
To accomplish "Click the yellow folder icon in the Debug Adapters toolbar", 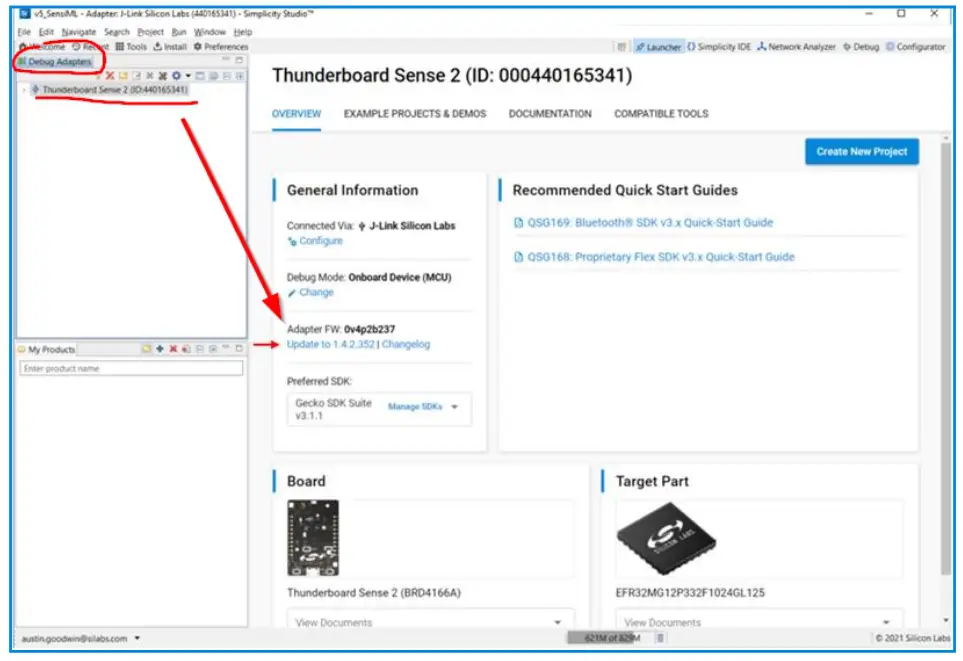I will (123, 76).
